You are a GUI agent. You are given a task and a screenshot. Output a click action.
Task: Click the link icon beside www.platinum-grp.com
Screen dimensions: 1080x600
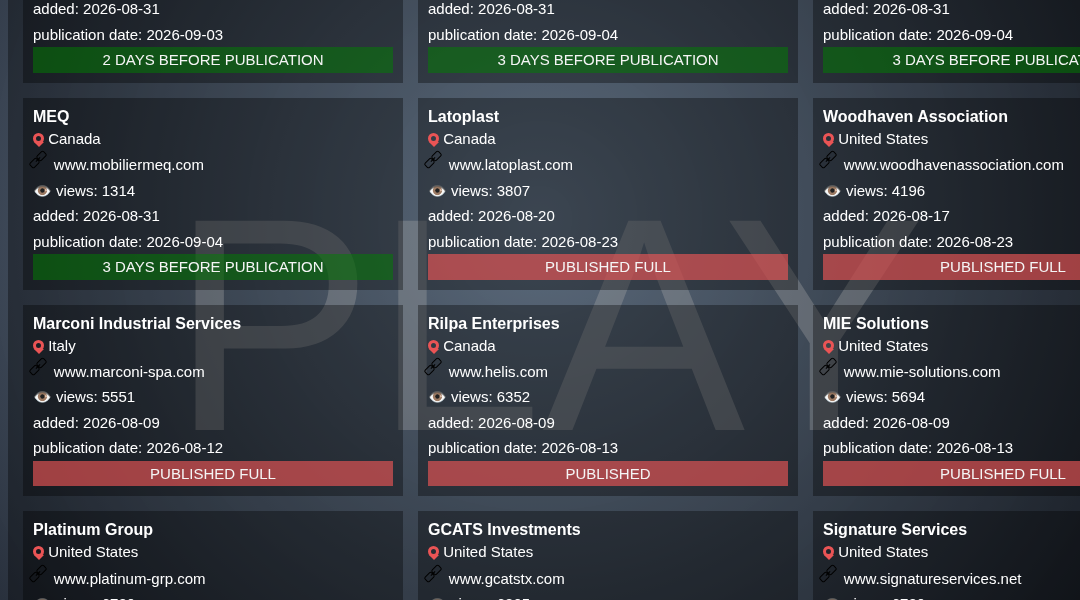pyautogui.click(x=39, y=573)
